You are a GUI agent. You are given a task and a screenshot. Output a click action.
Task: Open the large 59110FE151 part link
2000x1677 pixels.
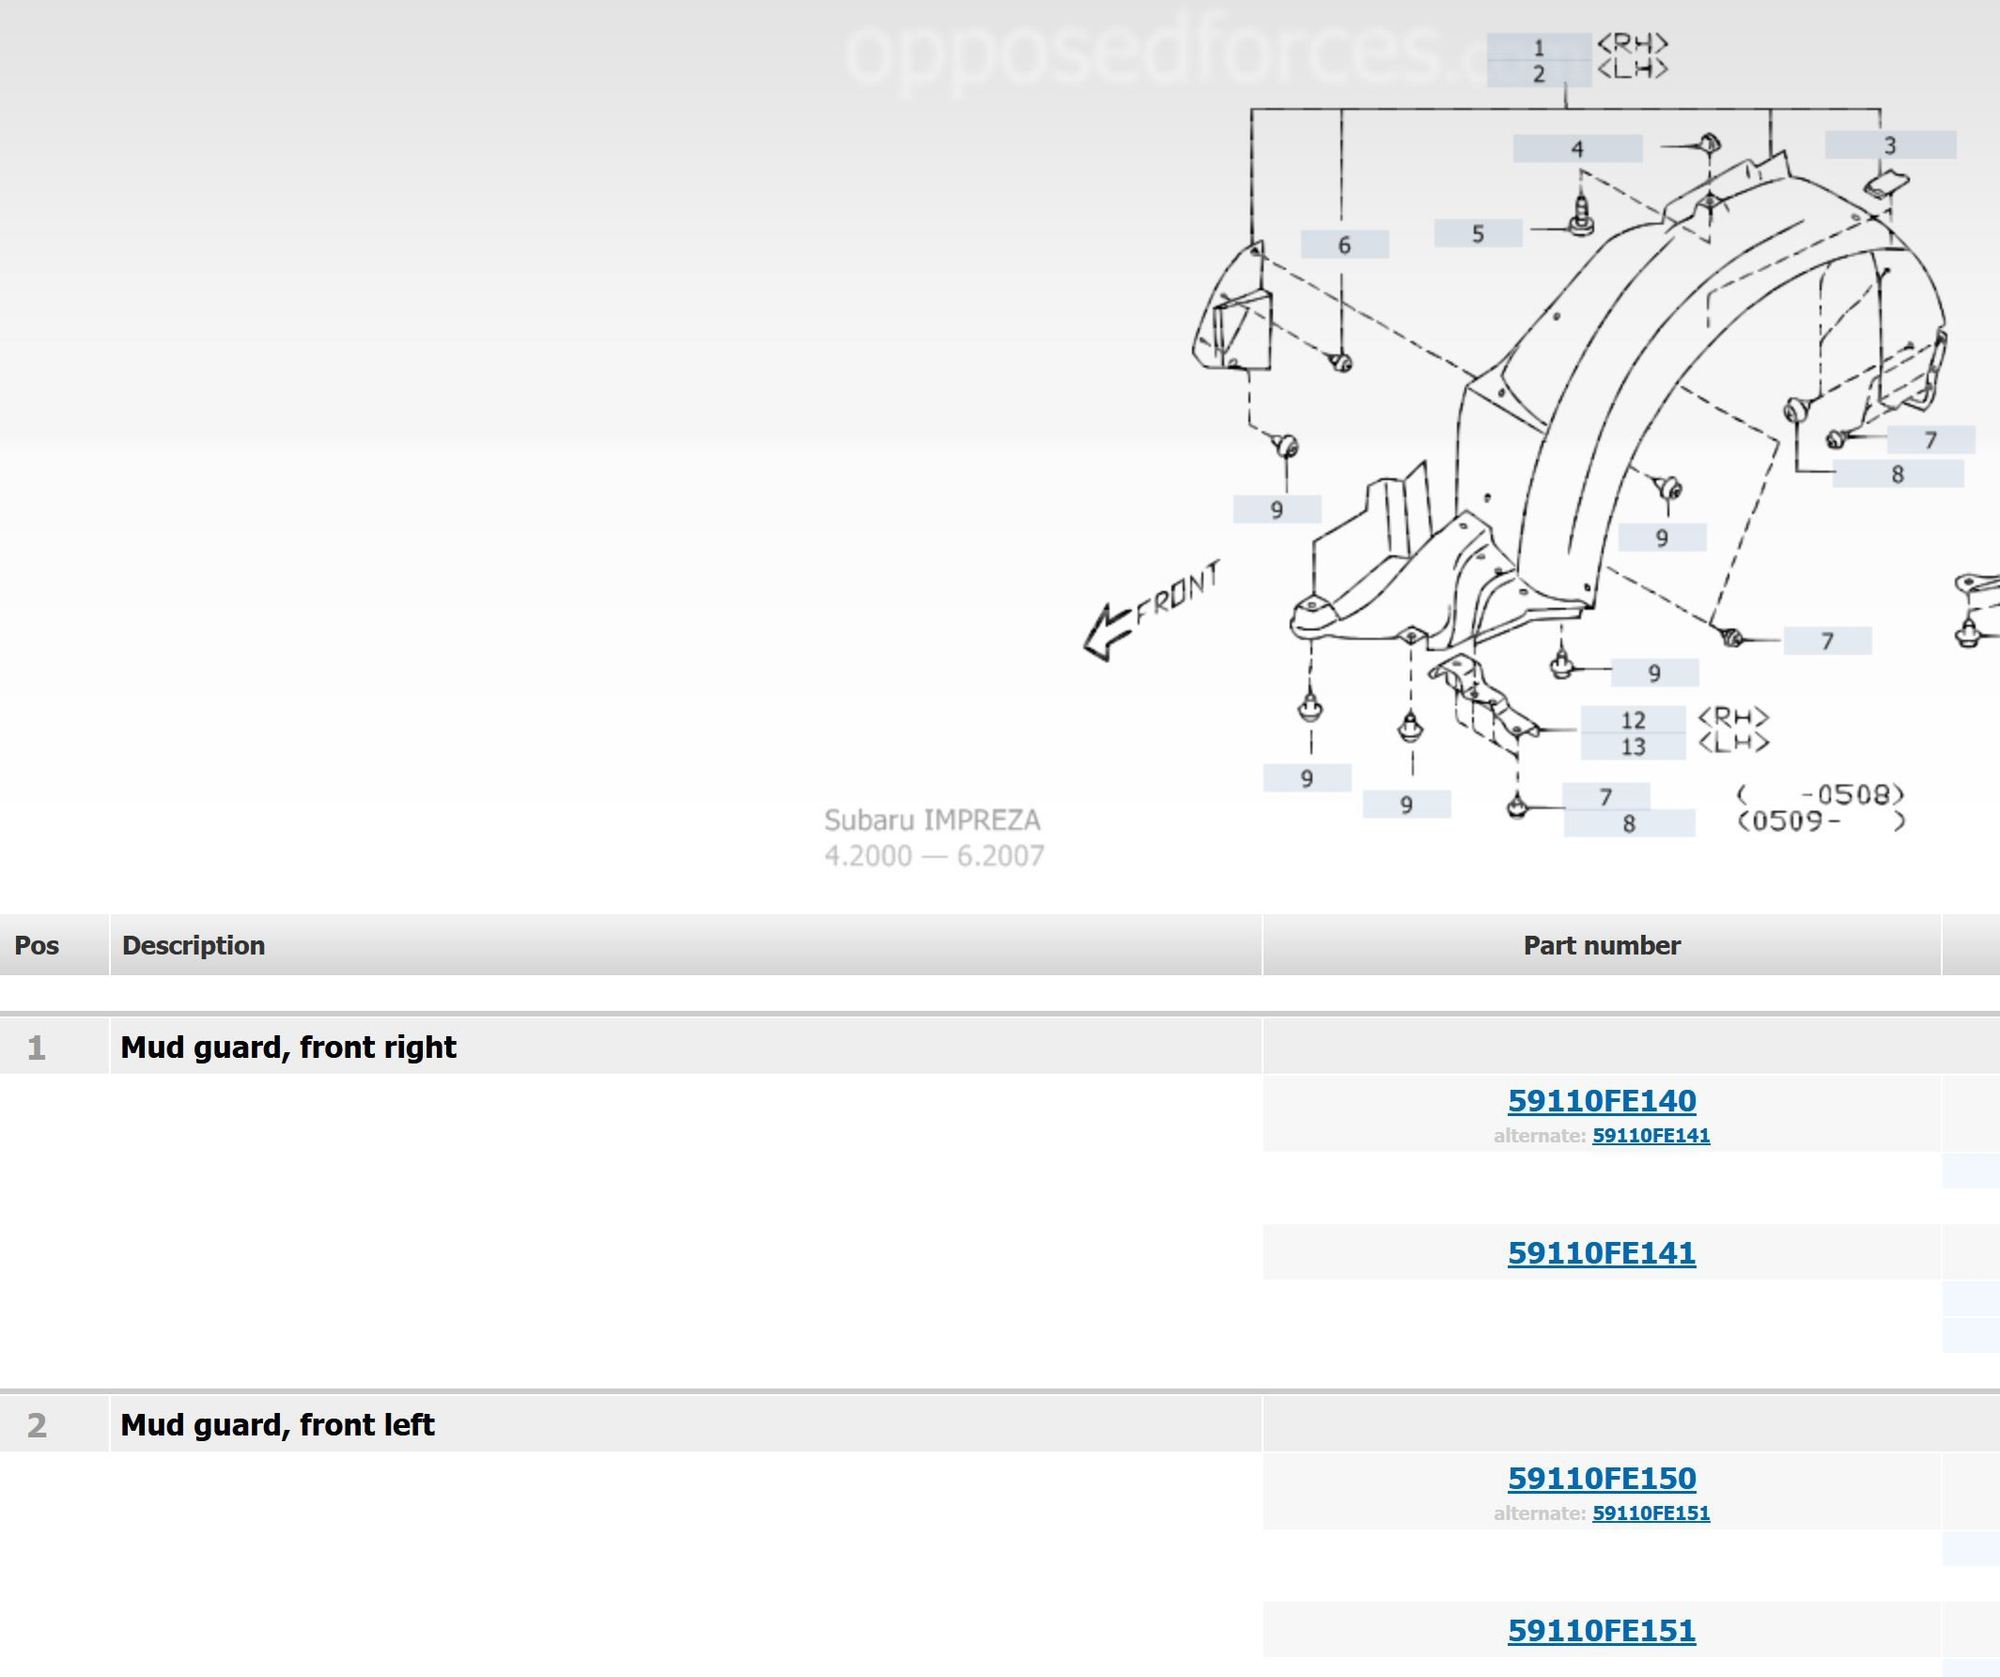coord(1601,1630)
